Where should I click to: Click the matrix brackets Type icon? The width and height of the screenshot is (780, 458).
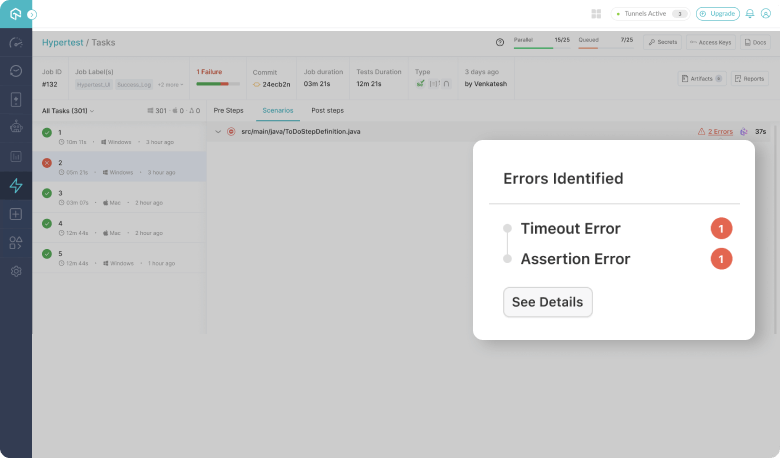click(x=434, y=84)
